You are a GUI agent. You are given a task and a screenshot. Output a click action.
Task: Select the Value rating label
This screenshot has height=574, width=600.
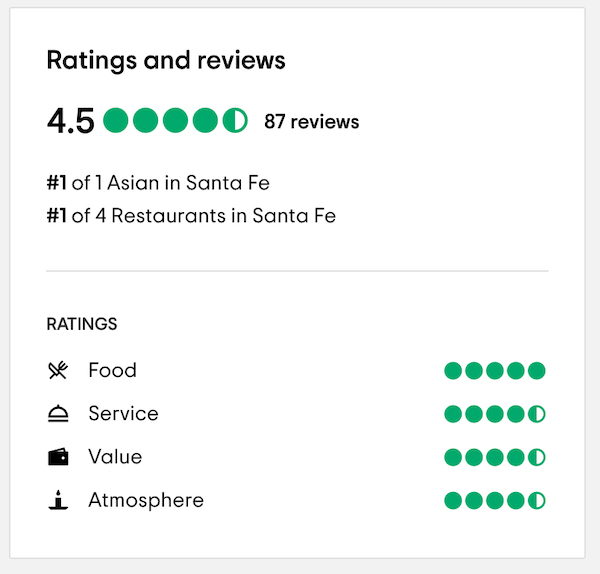pos(115,457)
